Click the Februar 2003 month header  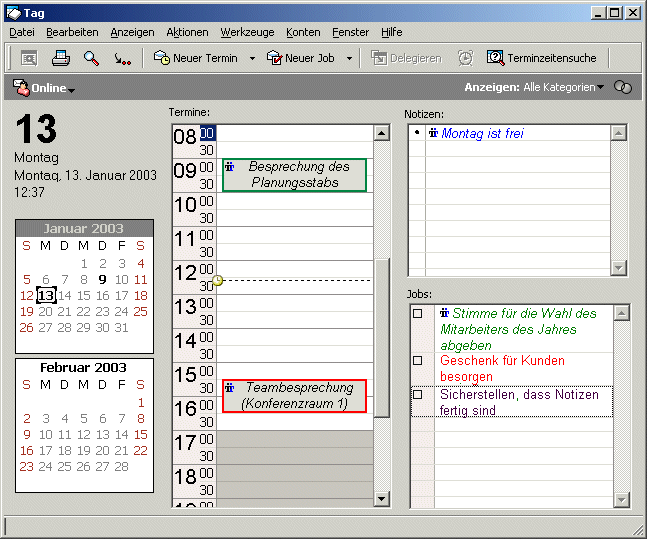(x=84, y=367)
